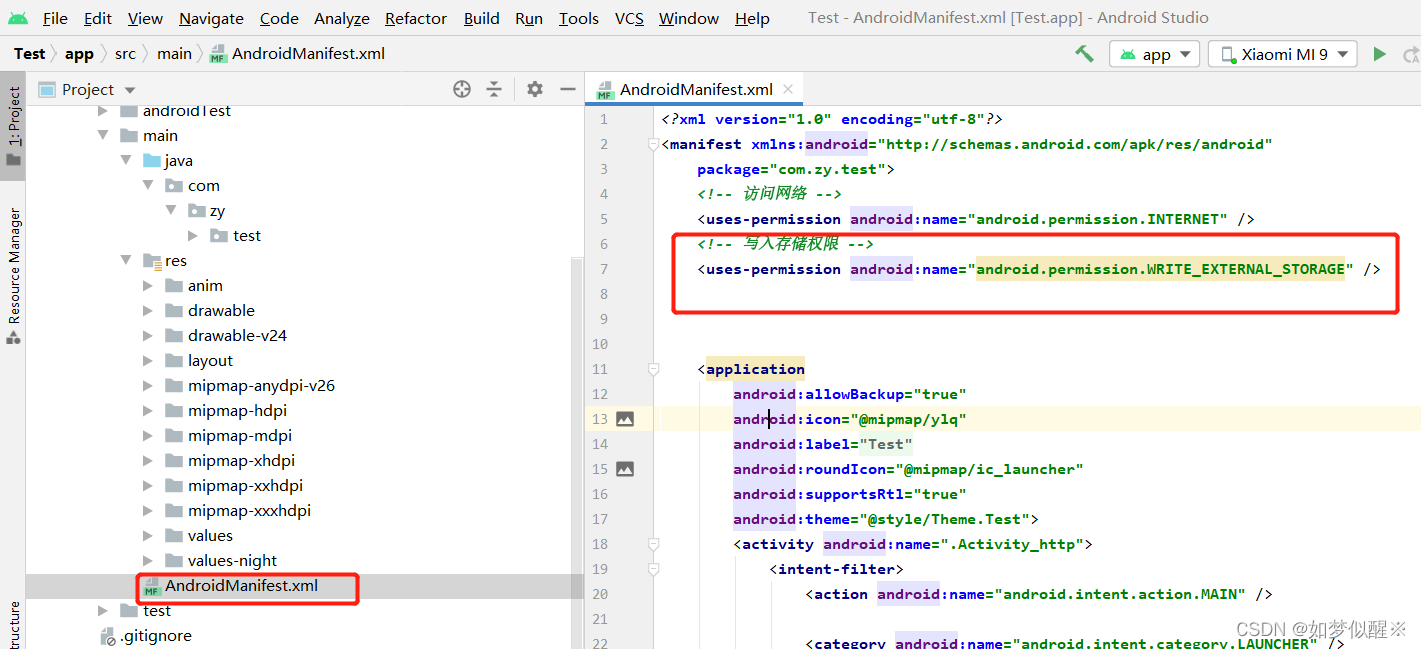1421x649 pixels.
Task: Select the AndroidManifest.xml editor tab
Action: (694, 89)
